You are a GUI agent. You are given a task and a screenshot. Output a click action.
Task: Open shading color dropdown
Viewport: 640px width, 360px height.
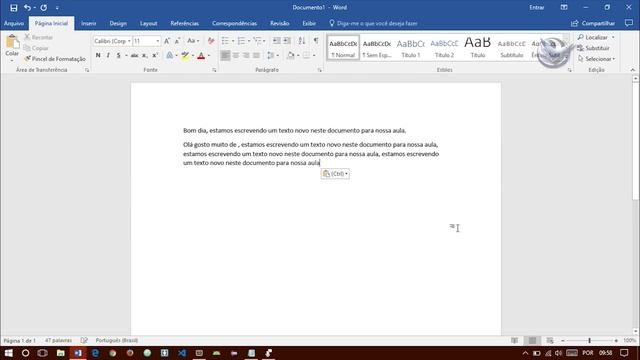(298, 56)
